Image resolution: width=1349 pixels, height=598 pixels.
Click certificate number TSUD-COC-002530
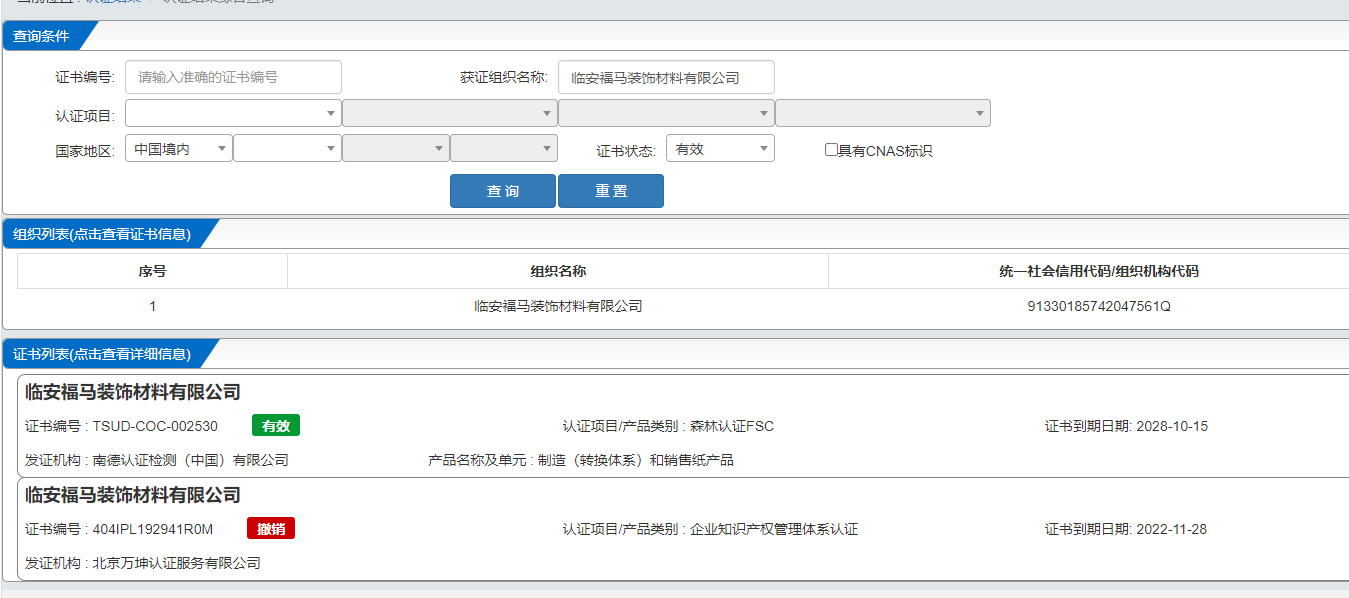point(155,426)
